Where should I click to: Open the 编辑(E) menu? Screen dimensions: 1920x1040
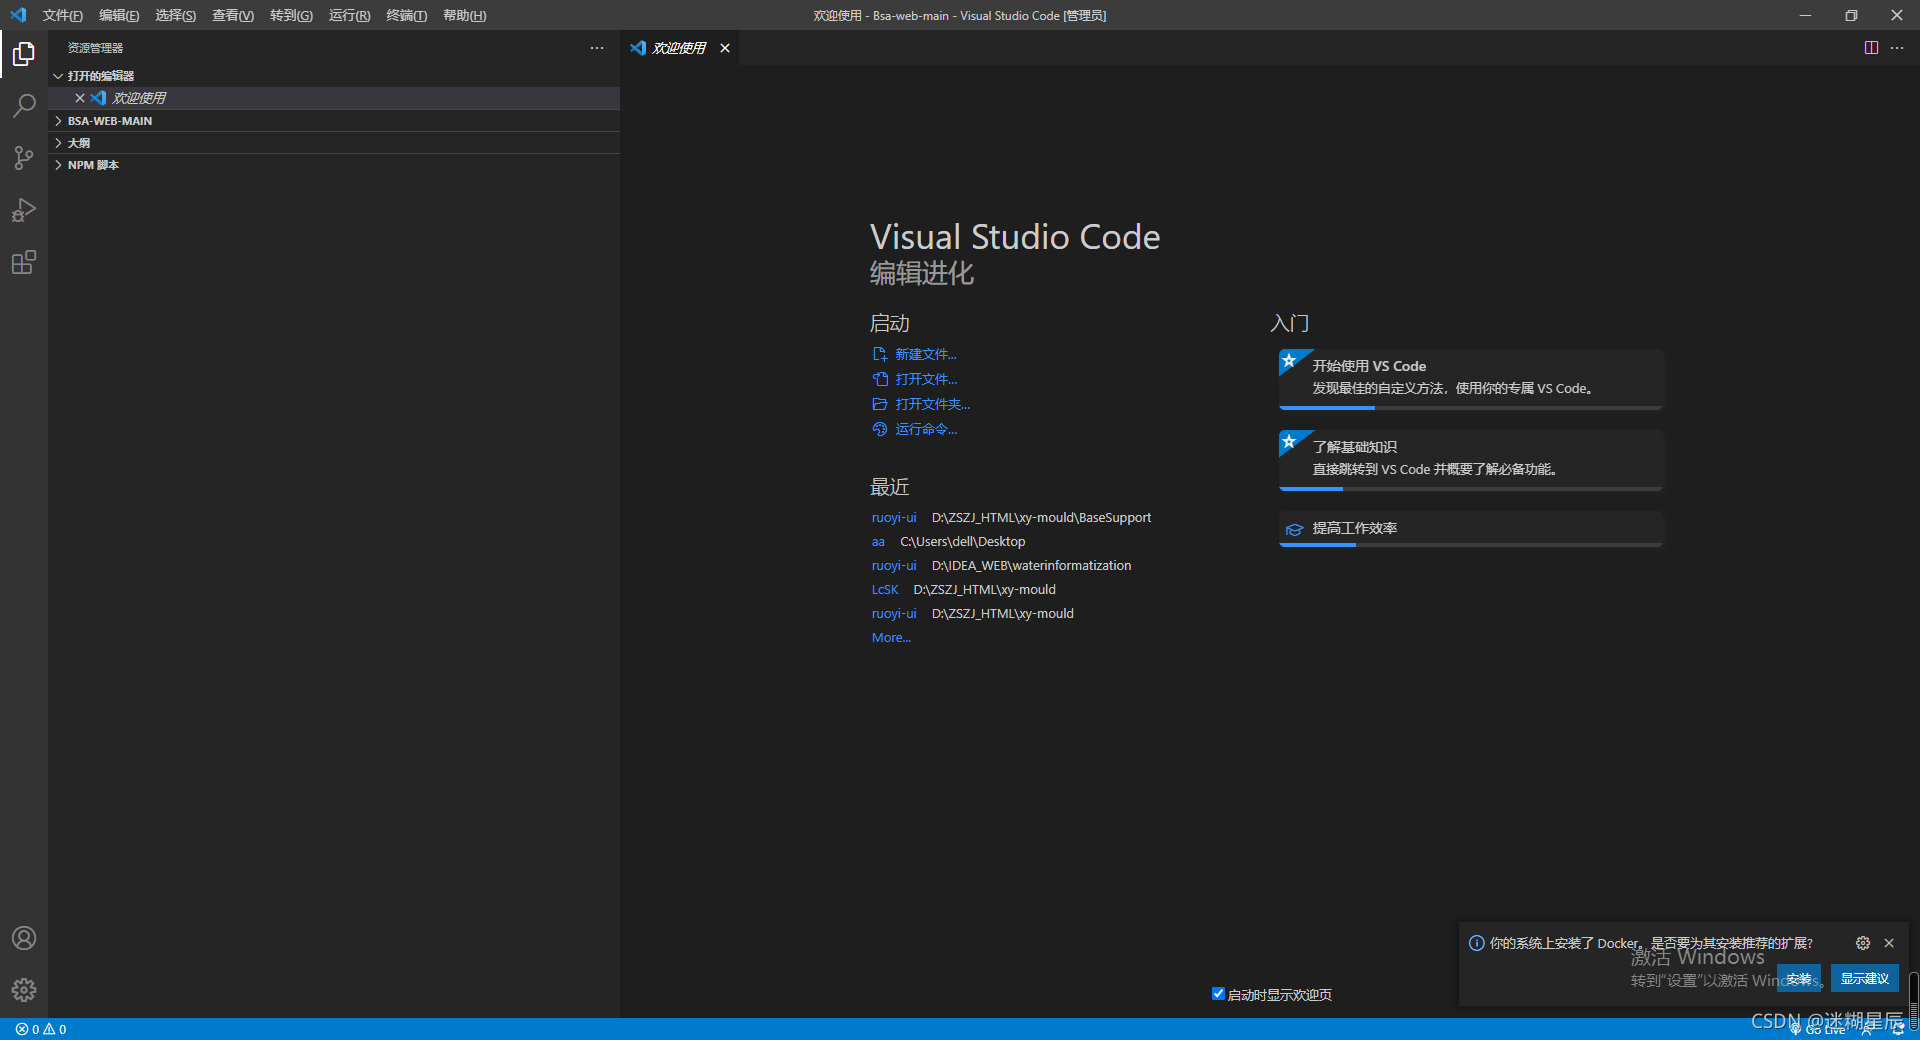point(119,15)
